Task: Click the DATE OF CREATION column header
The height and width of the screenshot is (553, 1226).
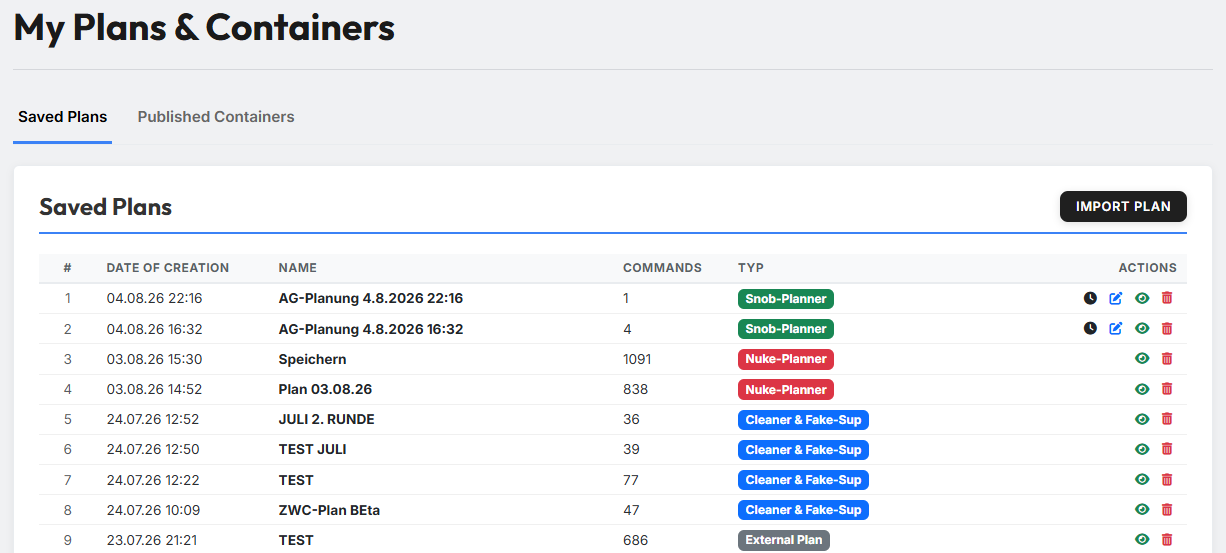Action: (168, 268)
